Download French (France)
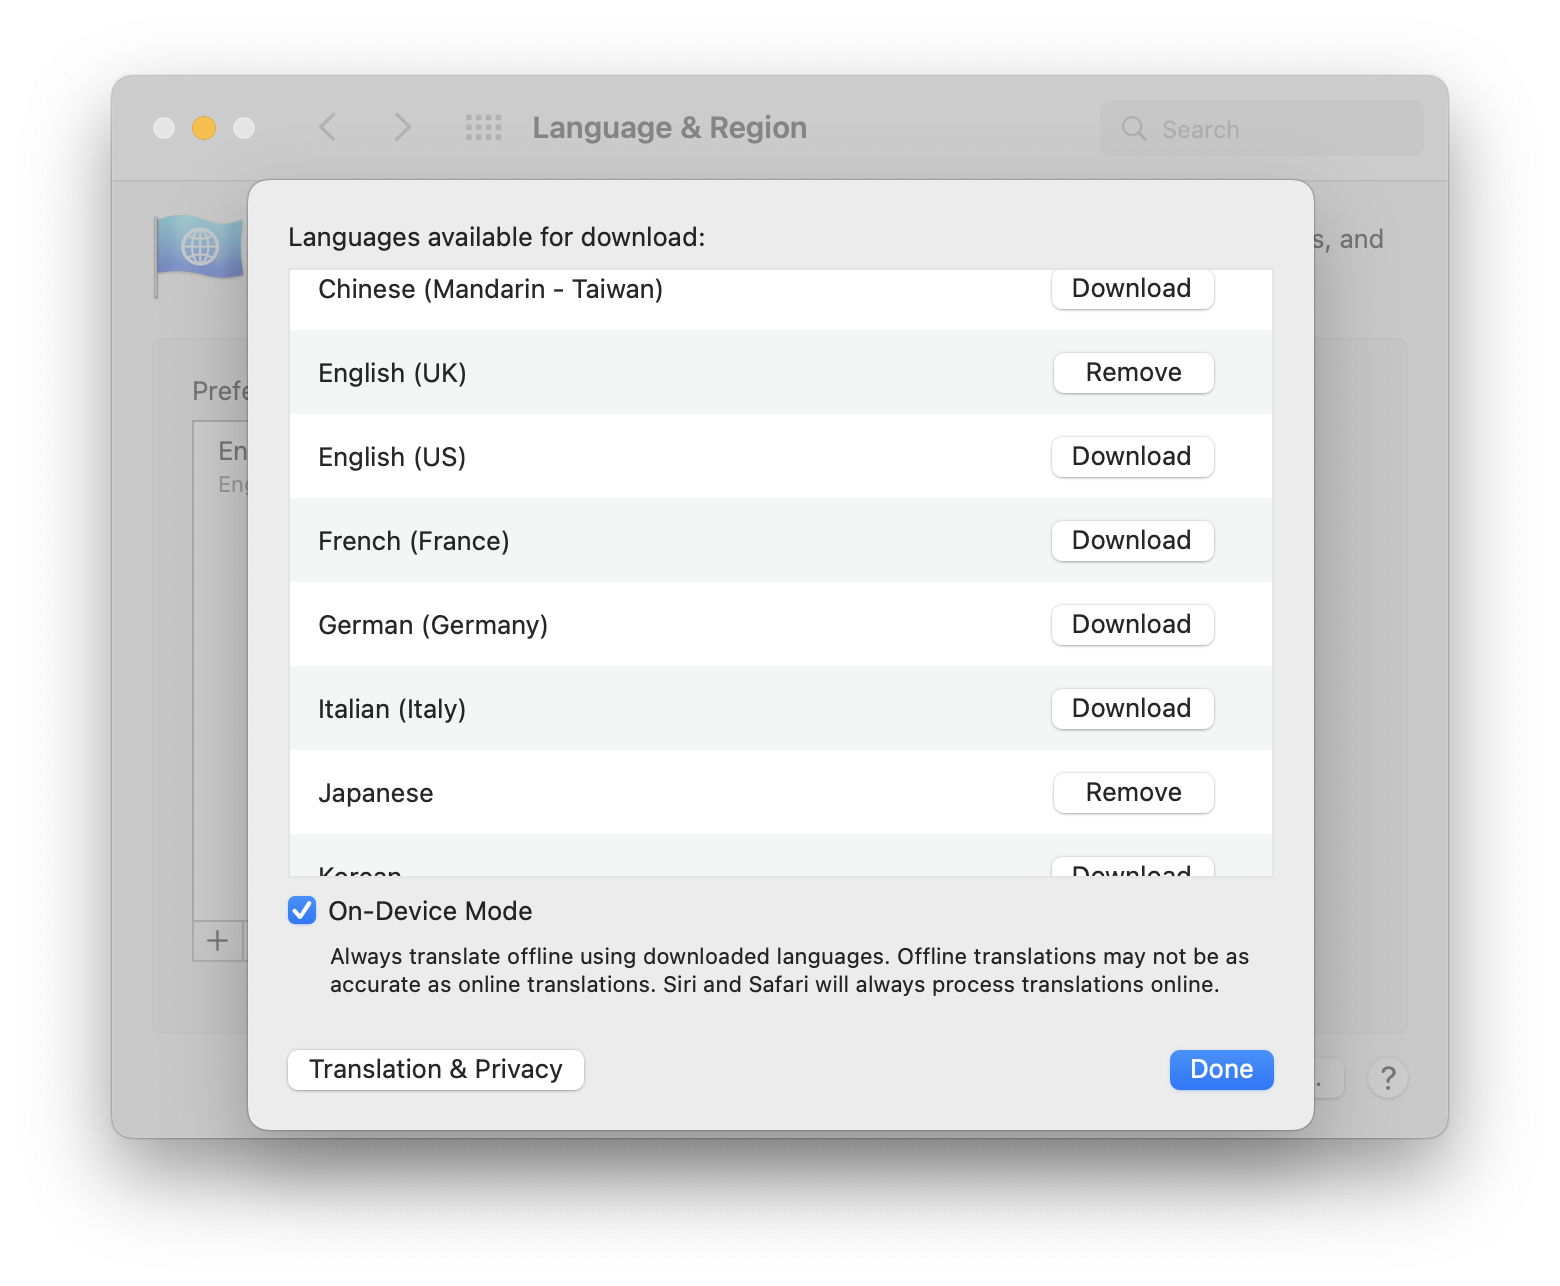Screen dimensions: 1560x1286 coord(1131,540)
